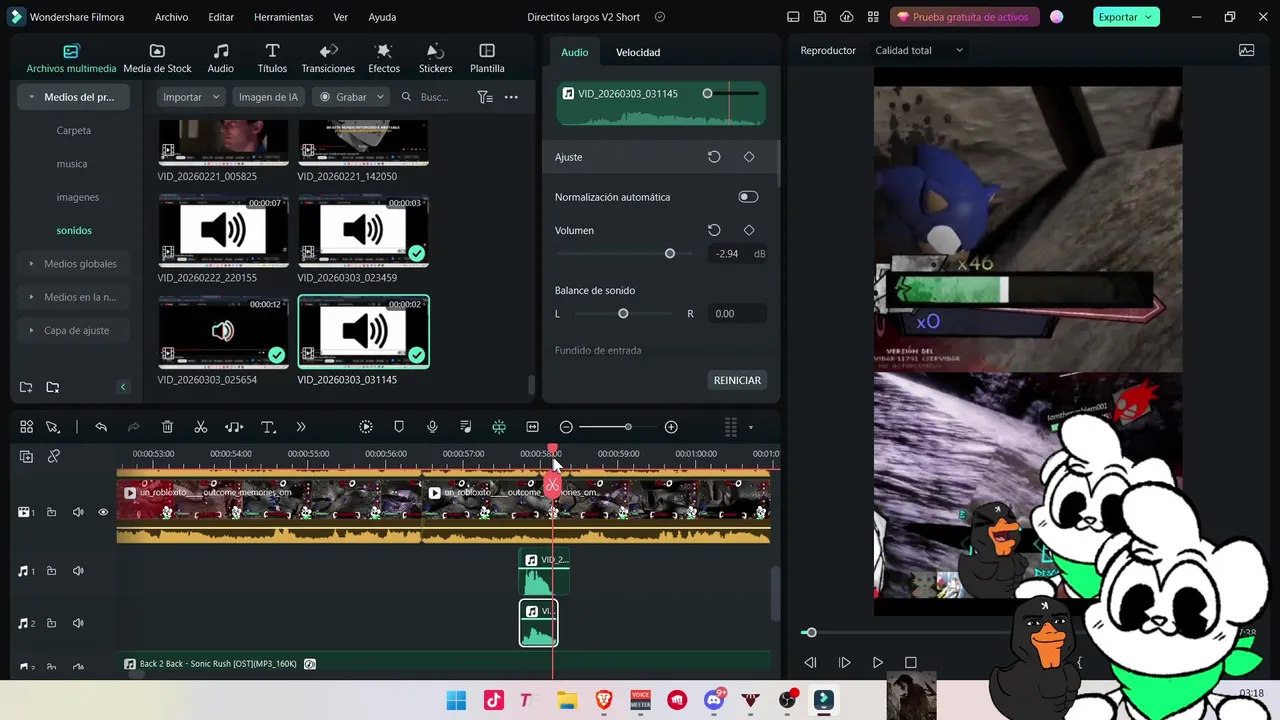Image resolution: width=1280 pixels, height=720 pixels.
Task: Reset the Volumen value
Action: coord(714,230)
